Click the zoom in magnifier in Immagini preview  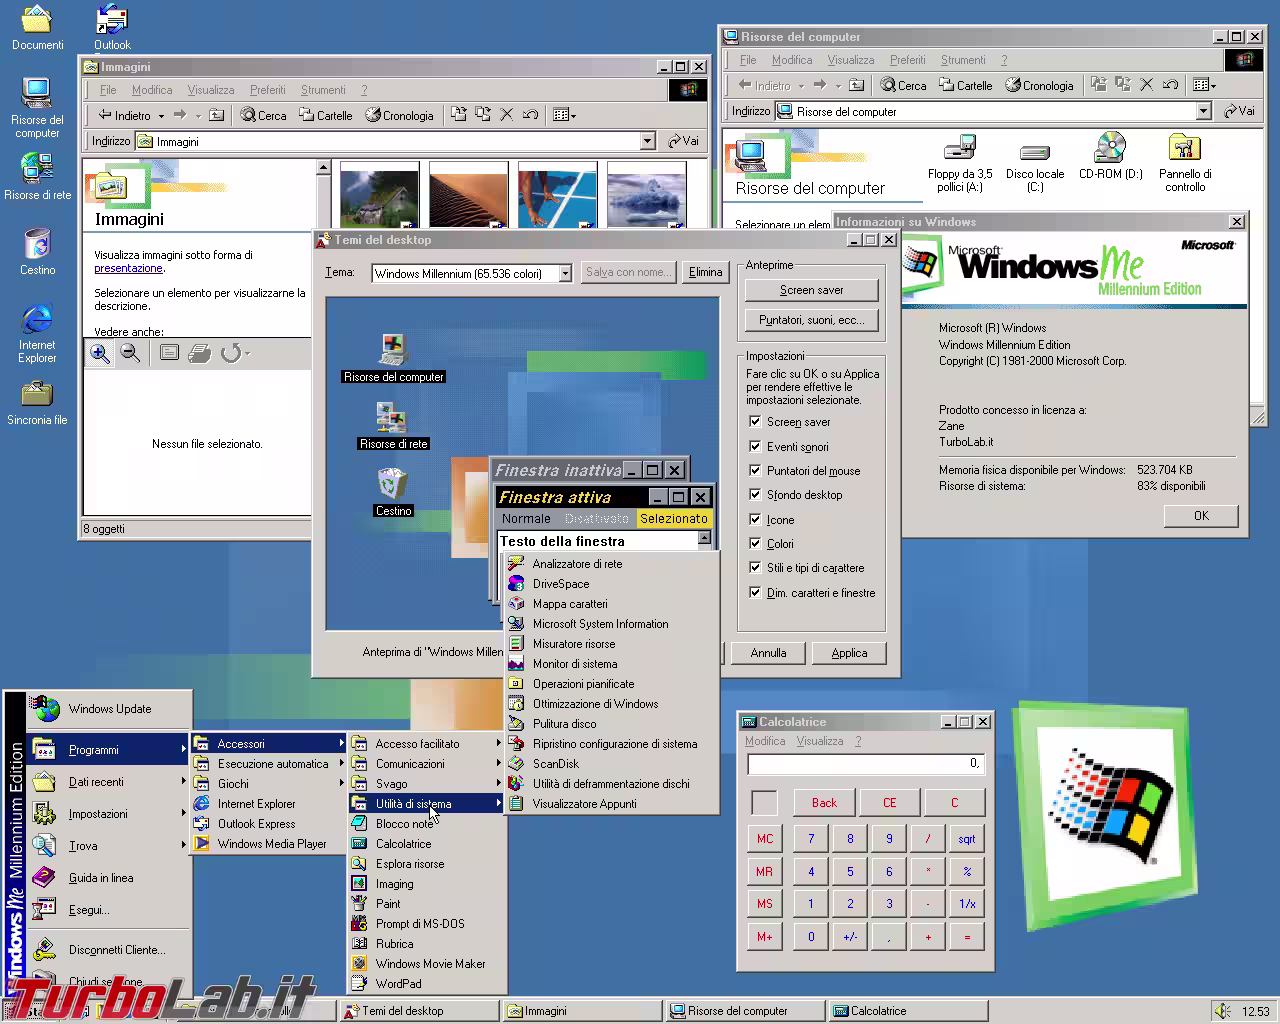click(100, 353)
